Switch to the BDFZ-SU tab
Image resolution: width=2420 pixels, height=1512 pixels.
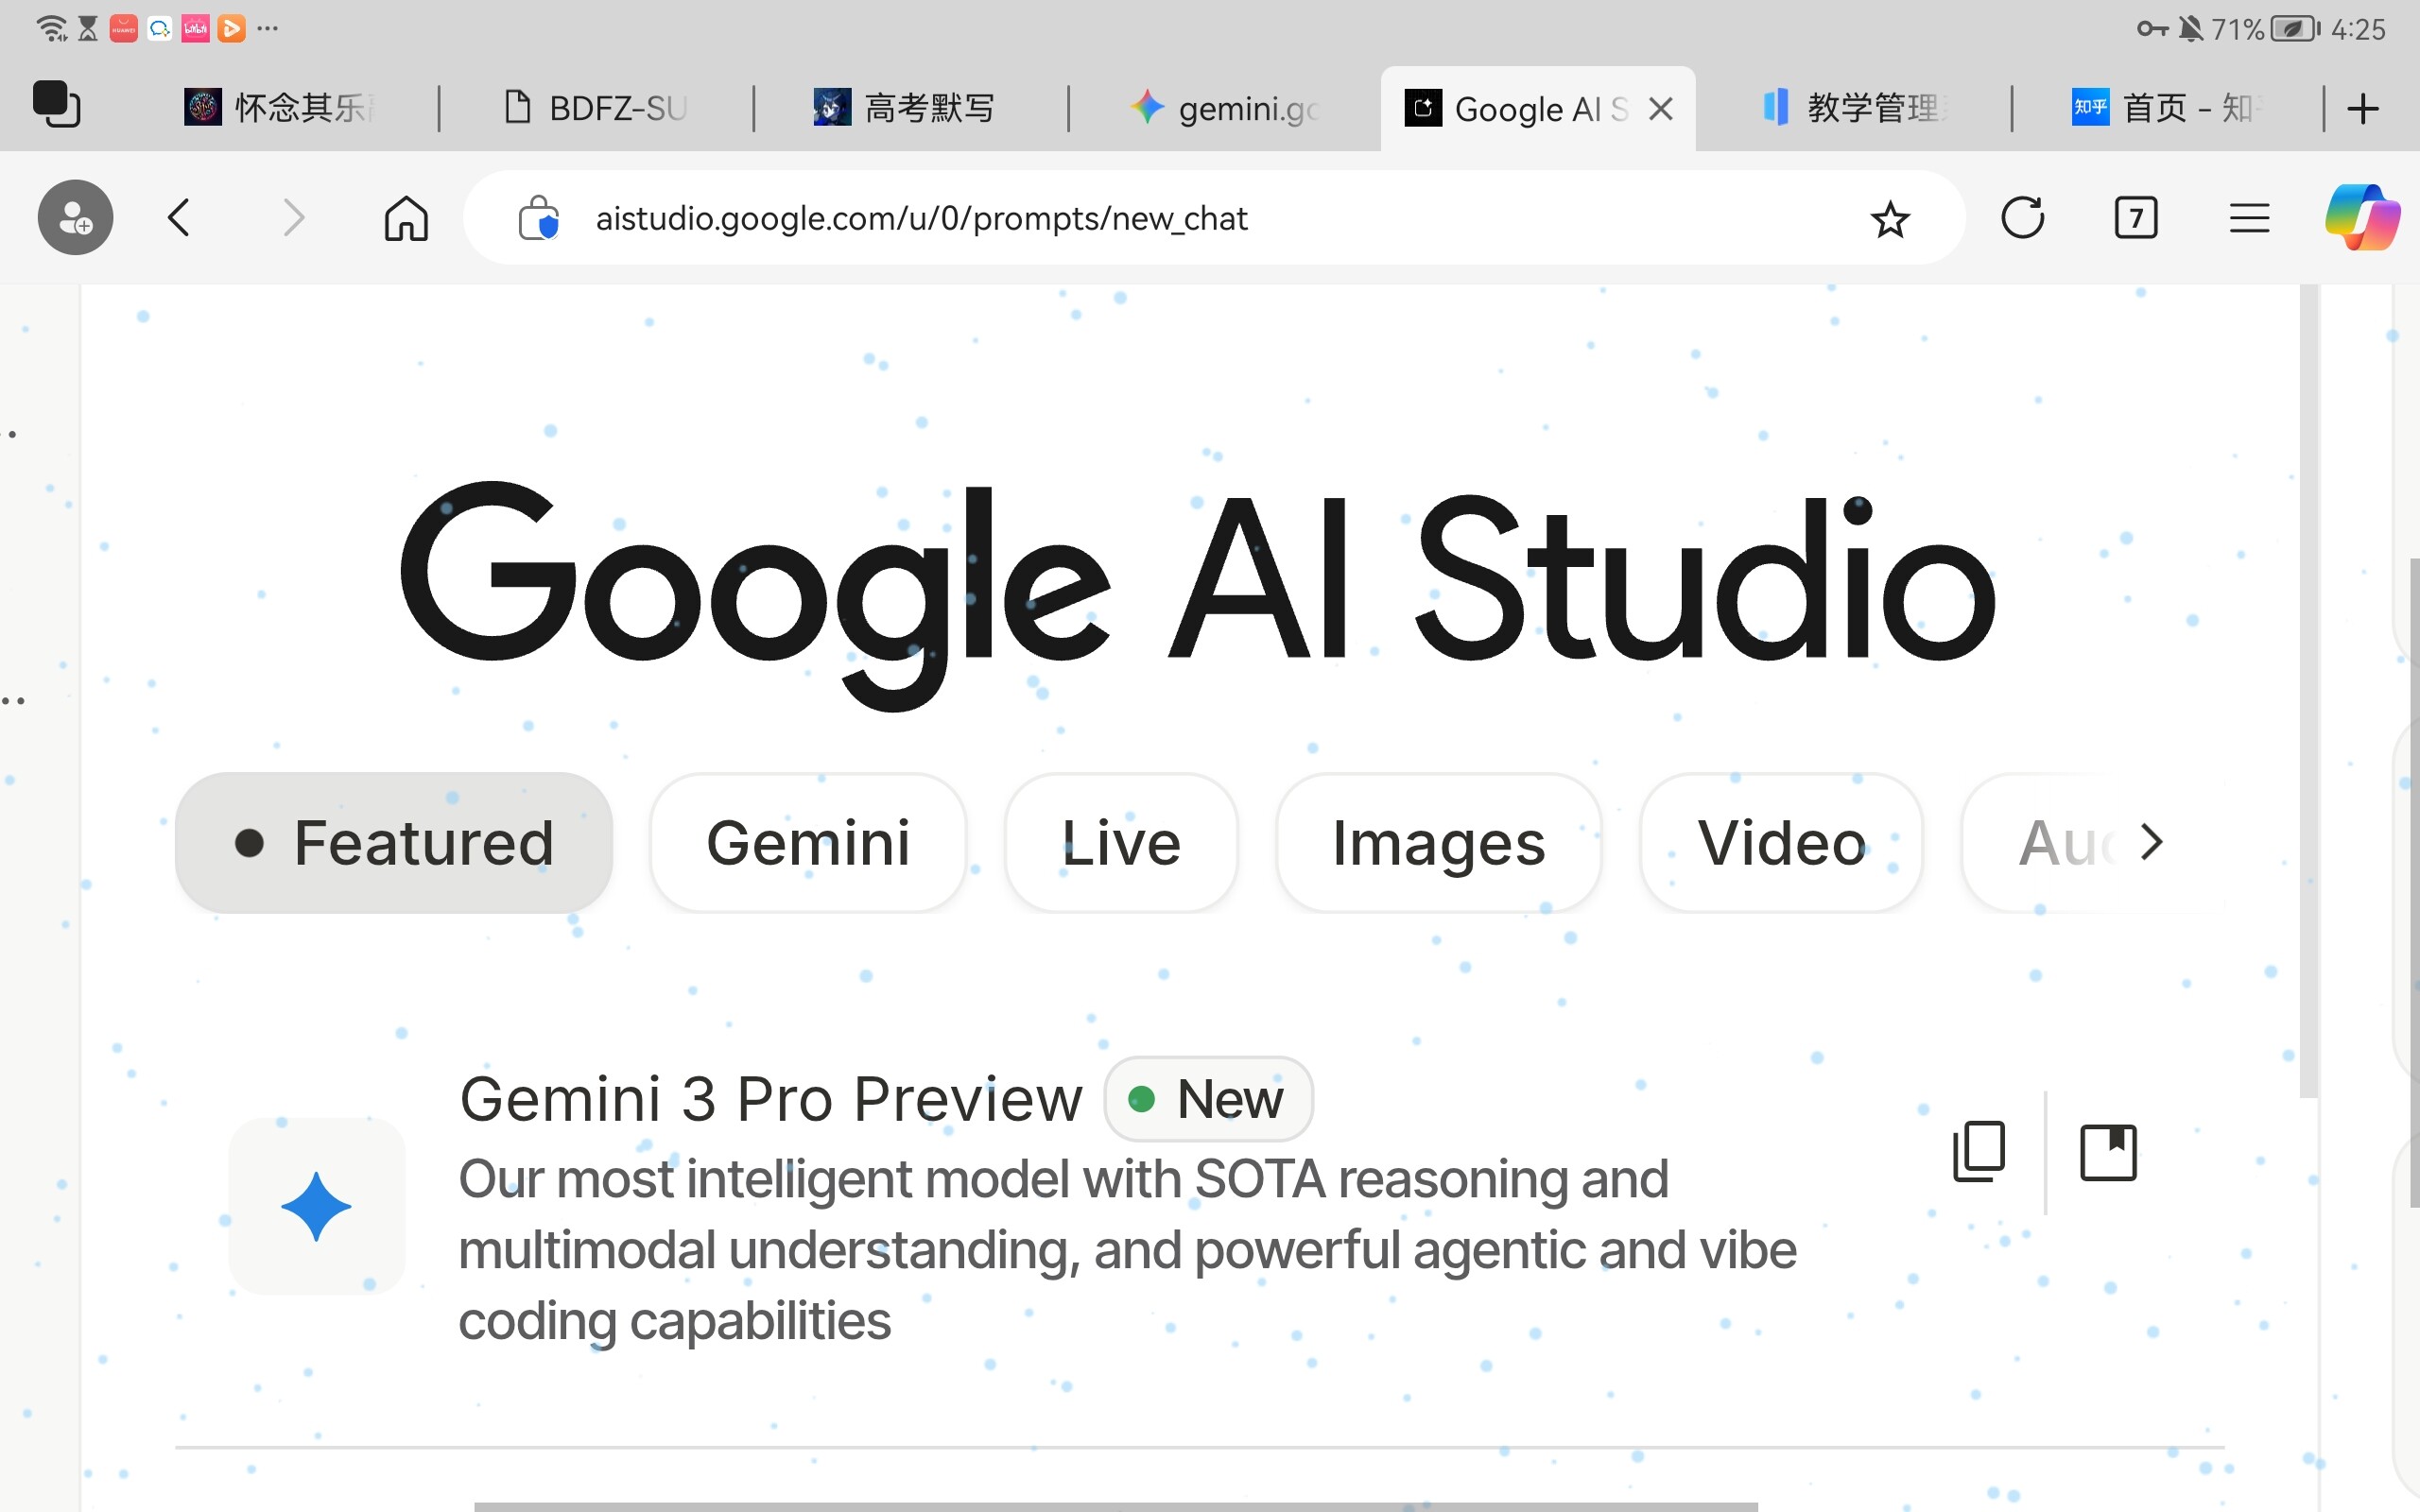597,108
